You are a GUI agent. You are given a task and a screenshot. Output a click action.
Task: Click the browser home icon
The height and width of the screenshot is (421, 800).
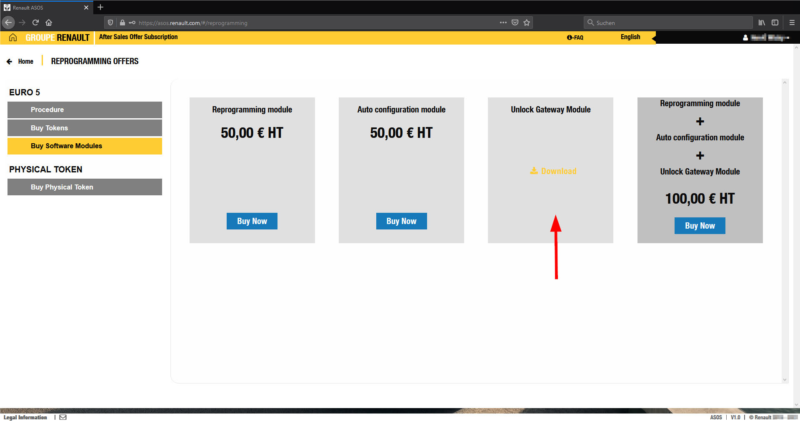(48, 22)
